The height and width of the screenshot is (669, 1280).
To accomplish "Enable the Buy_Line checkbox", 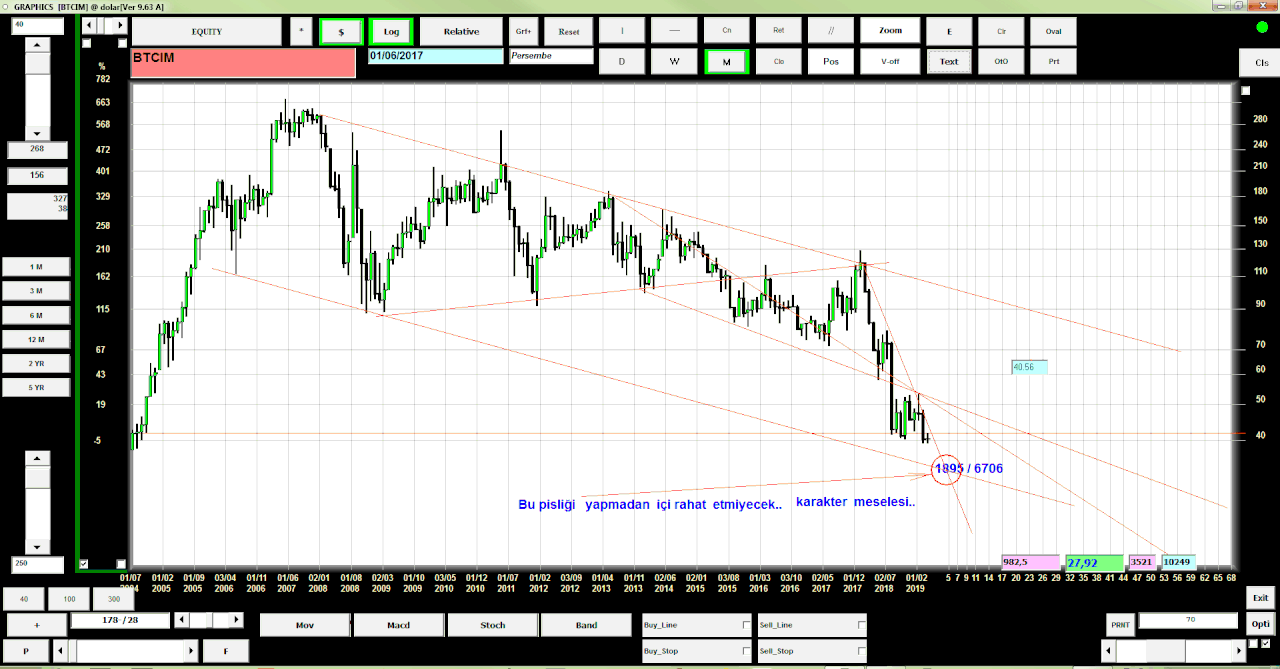I will [746, 624].
